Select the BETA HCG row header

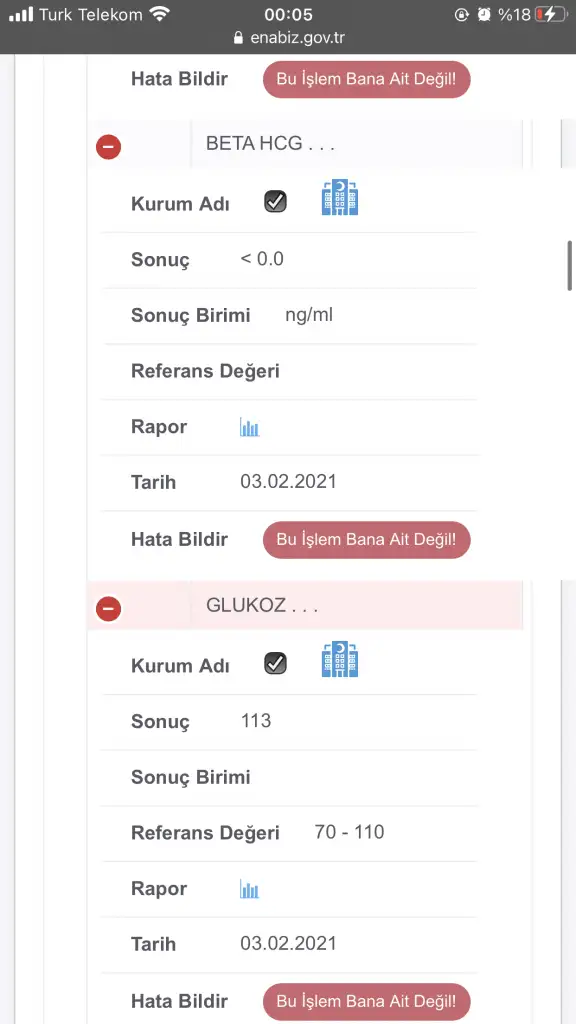click(x=305, y=144)
